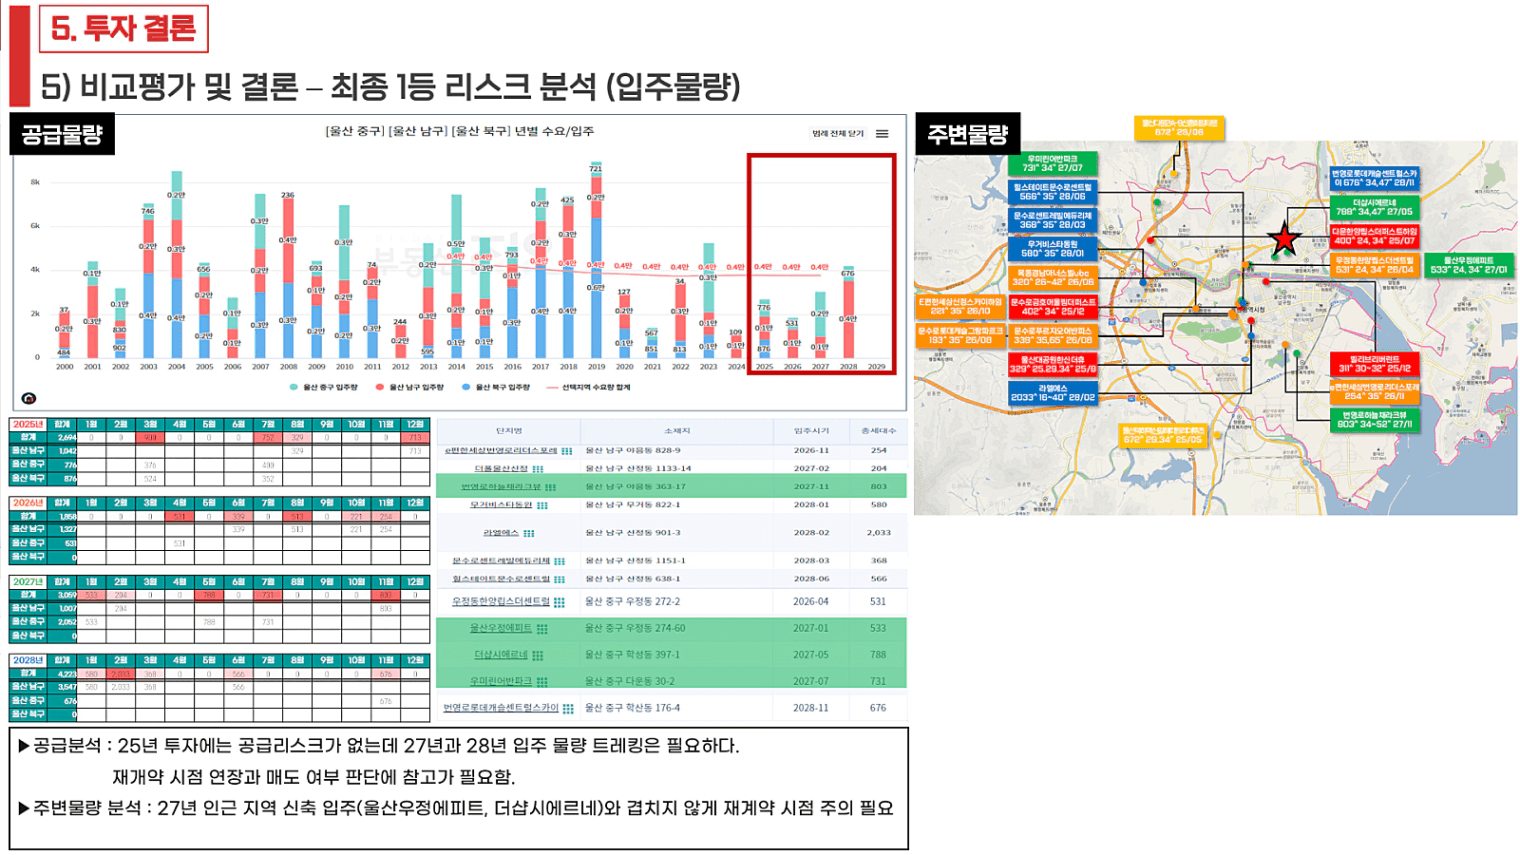The width and height of the screenshot is (1520, 855).
Task: Click the chart title 년별 수요/입주
Action: pos(554,131)
